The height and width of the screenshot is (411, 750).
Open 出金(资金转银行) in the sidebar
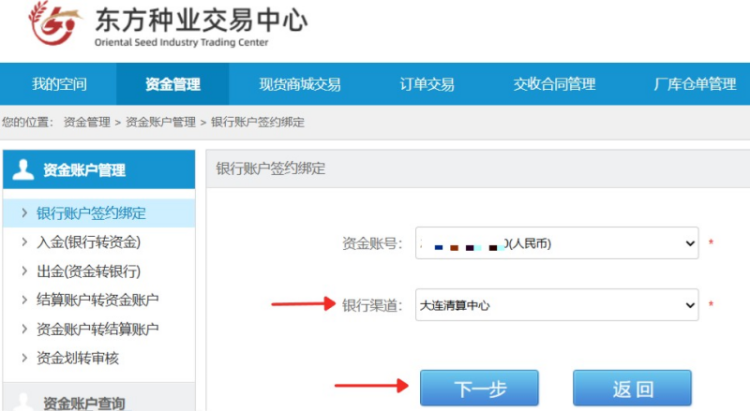pos(88,271)
